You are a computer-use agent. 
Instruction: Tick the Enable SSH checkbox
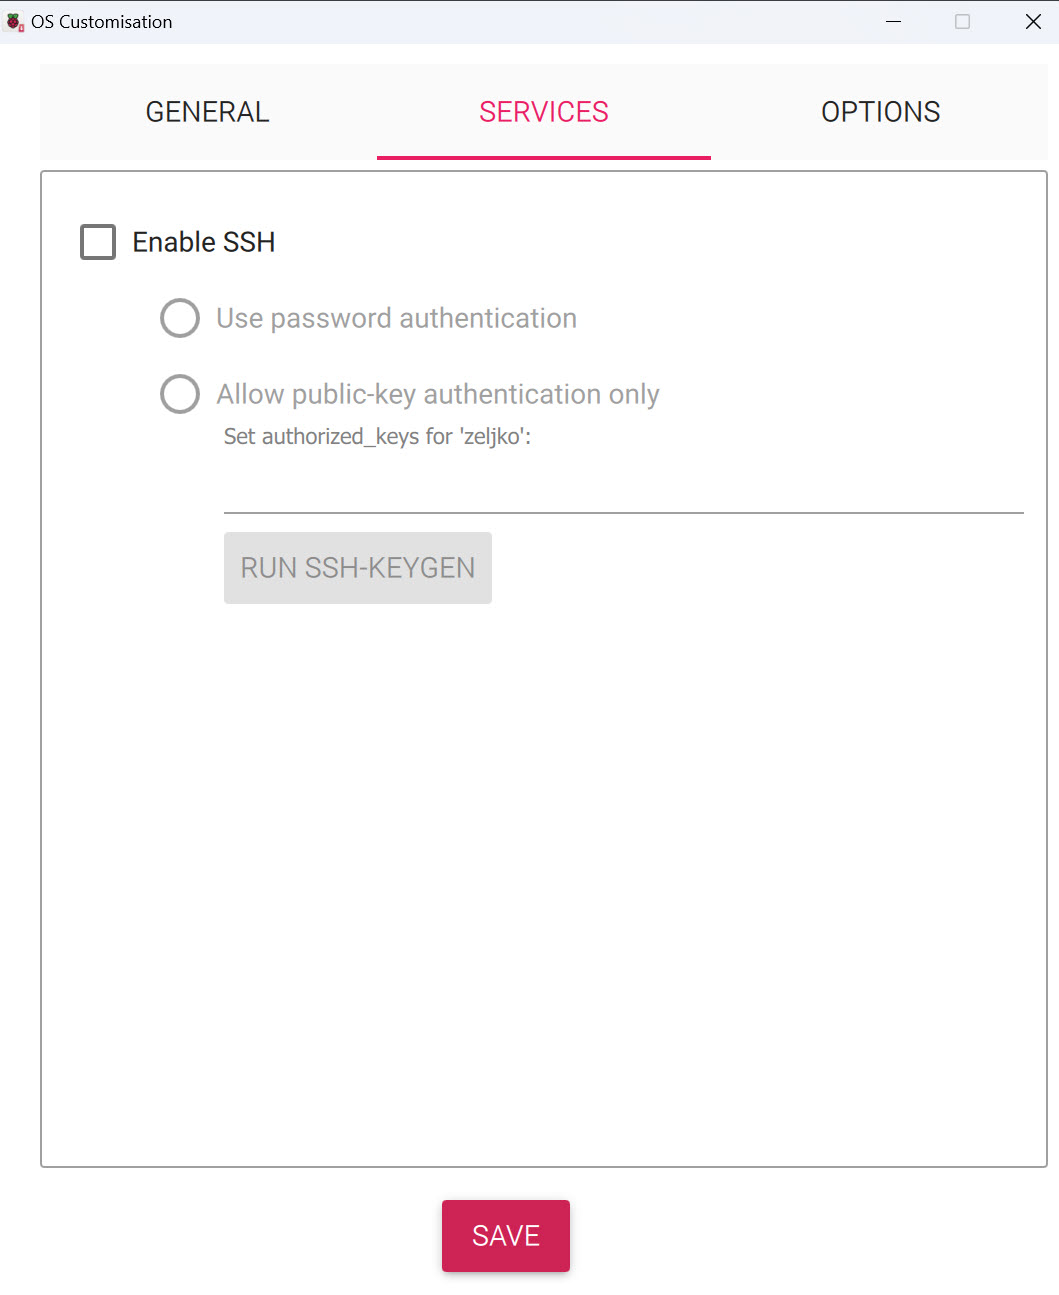[x=98, y=242]
